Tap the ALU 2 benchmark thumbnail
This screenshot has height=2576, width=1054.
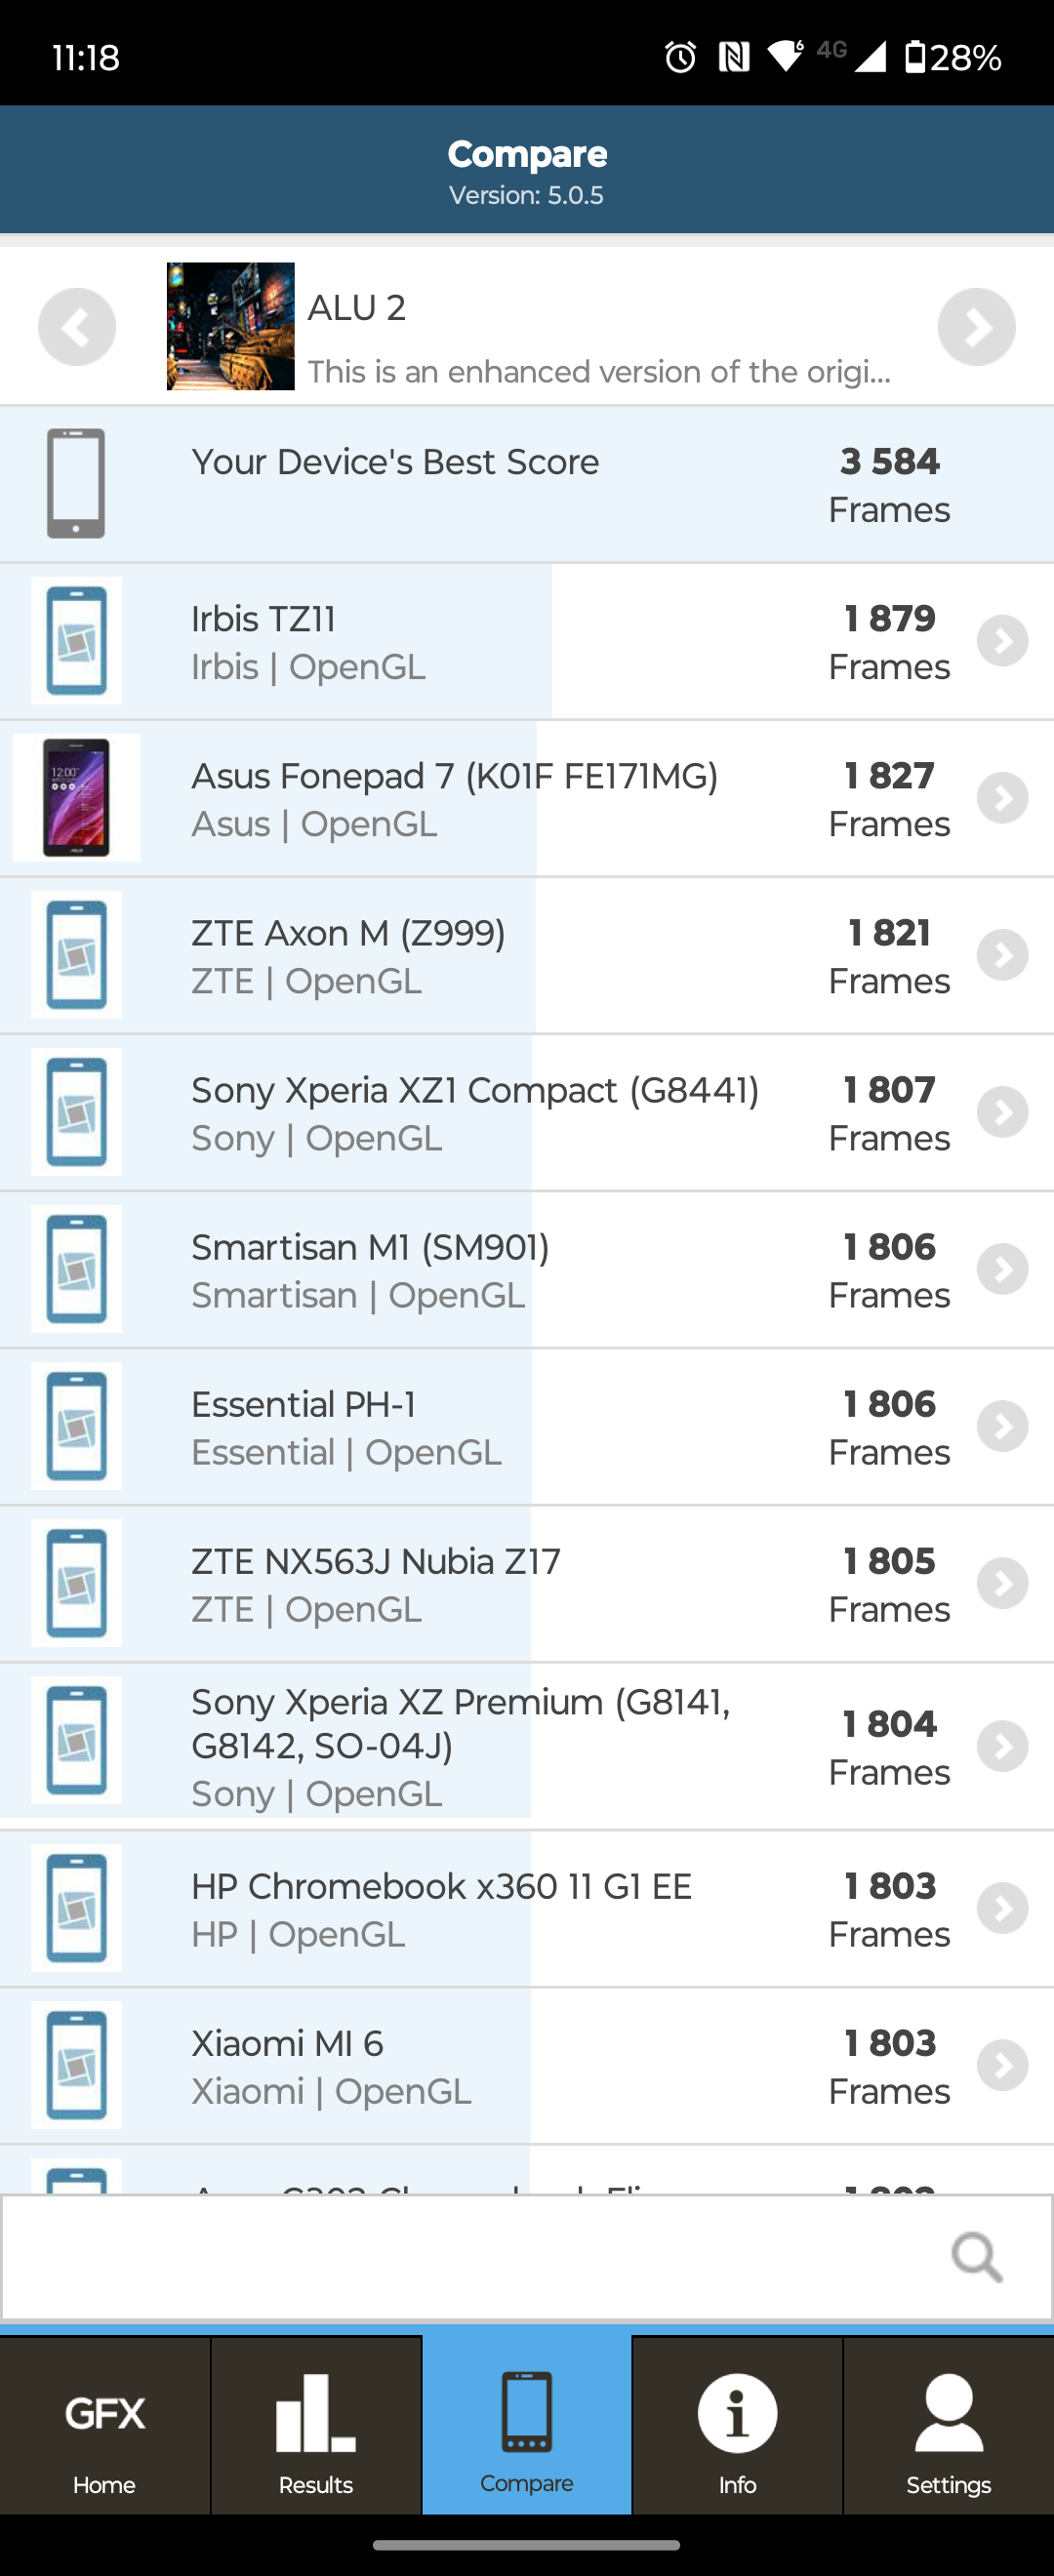pos(230,326)
